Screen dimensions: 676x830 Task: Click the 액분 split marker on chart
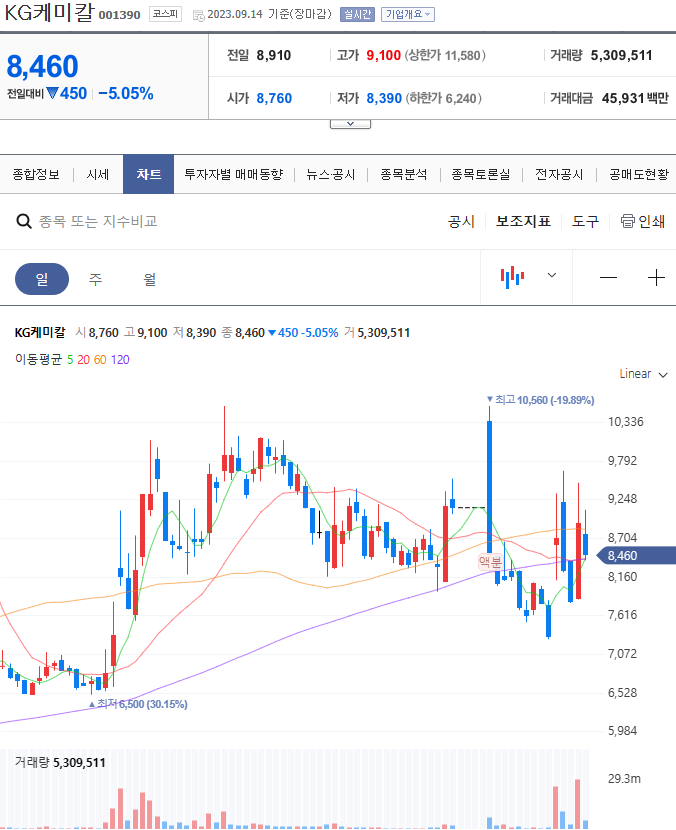click(490, 562)
